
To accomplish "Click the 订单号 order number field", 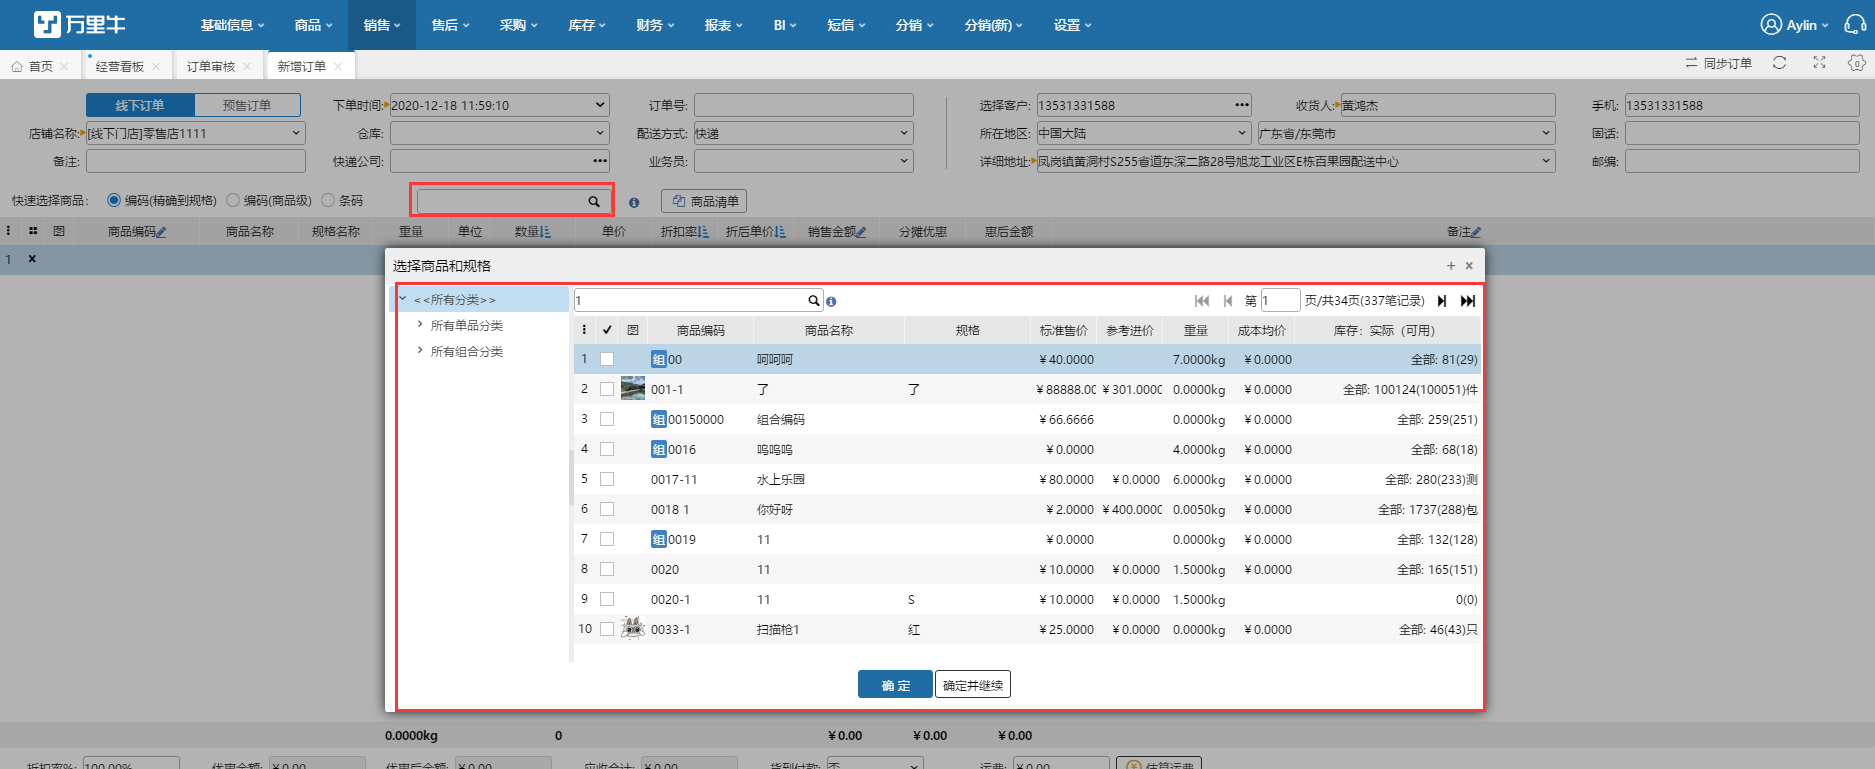I will click(804, 105).
